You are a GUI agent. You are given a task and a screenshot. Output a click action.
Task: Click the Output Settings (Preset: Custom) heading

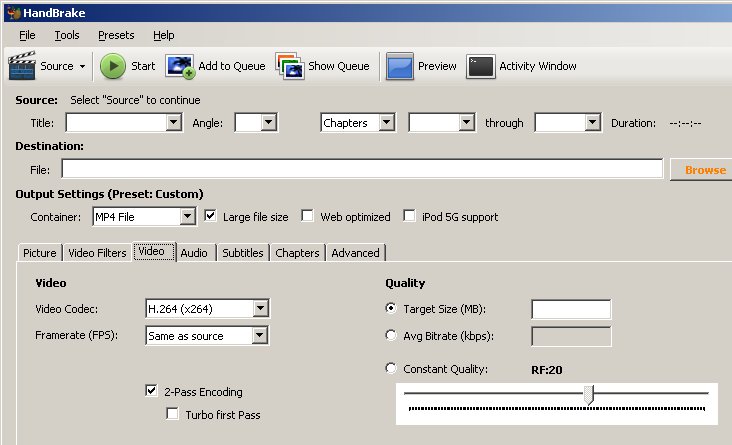[109, 194]
